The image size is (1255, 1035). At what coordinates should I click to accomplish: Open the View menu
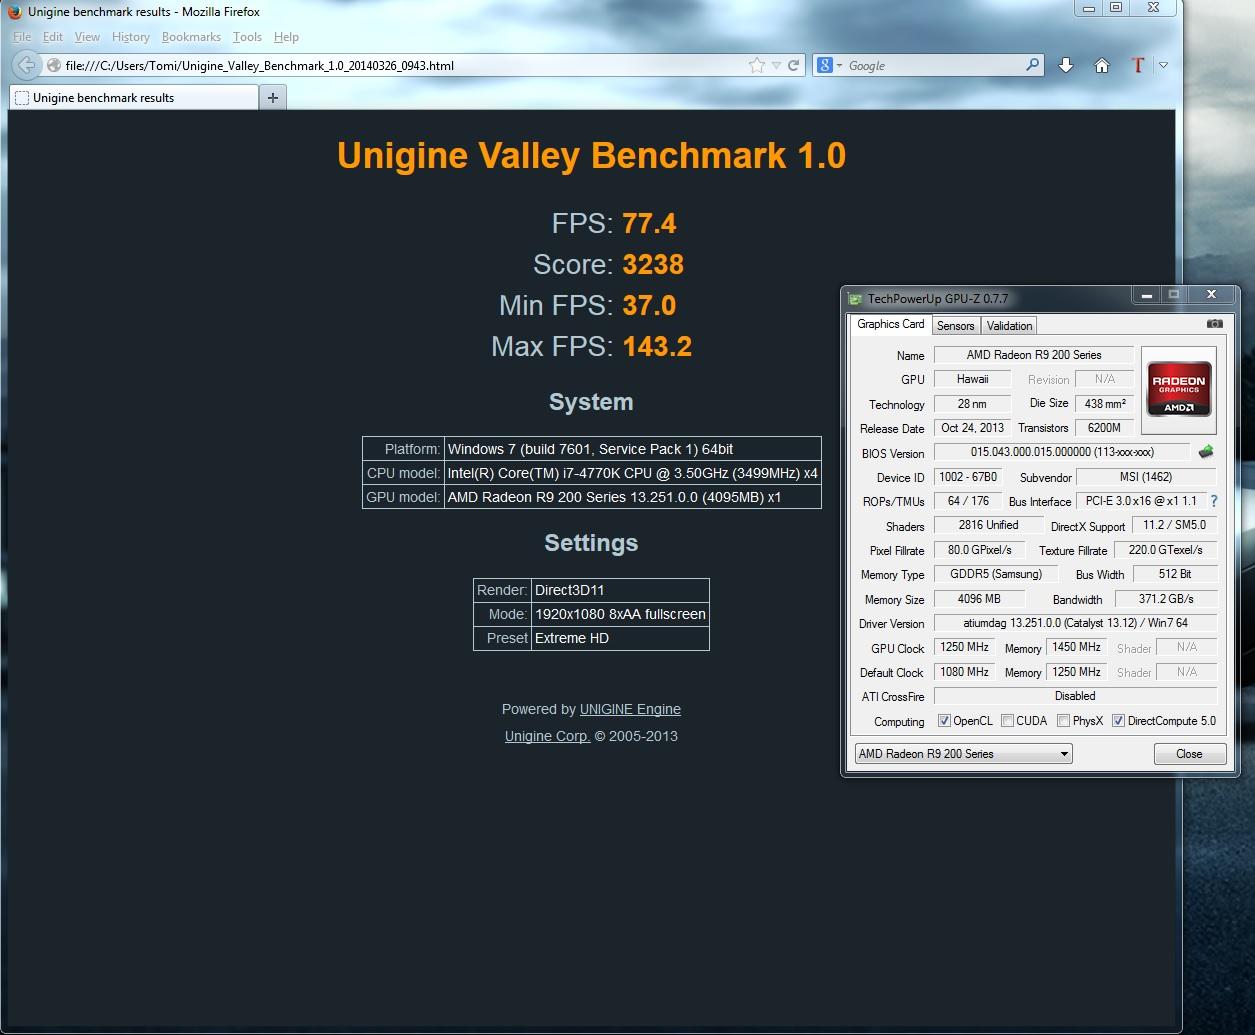pos(87,37)
